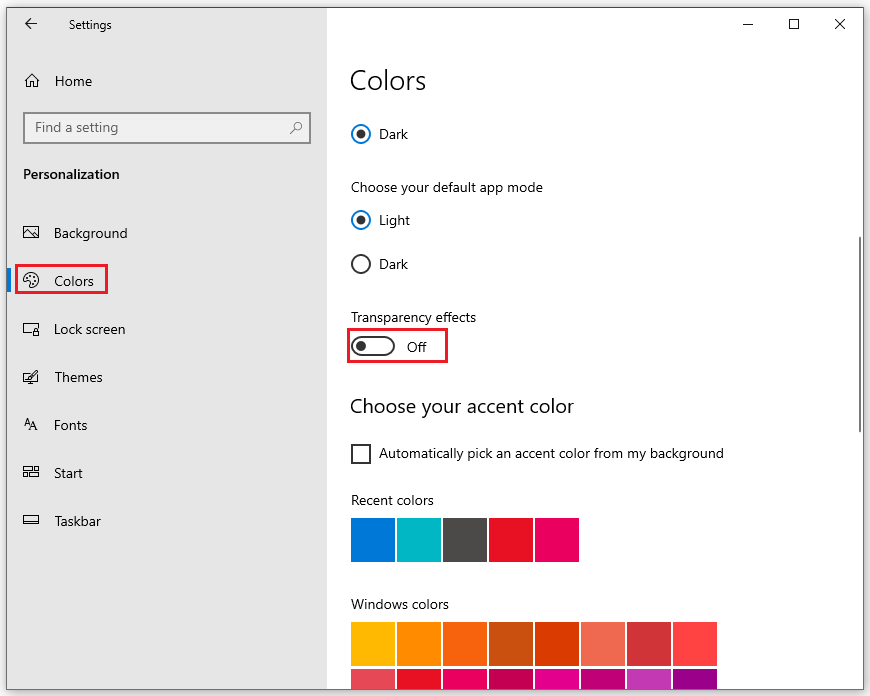Select the yellow Windows color swatch
870x696 pixels.
[x=373, y=644]
